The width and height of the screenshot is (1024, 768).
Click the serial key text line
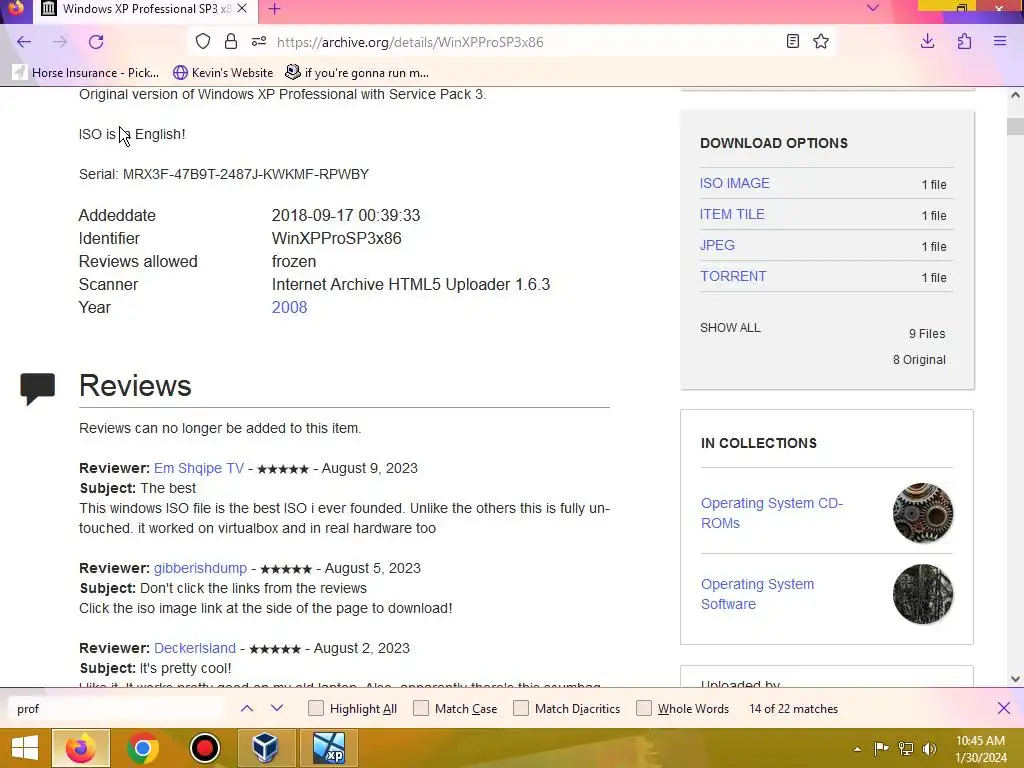224,174
